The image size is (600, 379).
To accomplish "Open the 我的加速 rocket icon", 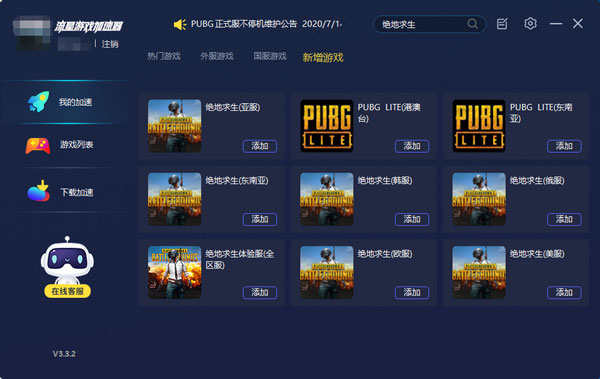I will 39,102.
